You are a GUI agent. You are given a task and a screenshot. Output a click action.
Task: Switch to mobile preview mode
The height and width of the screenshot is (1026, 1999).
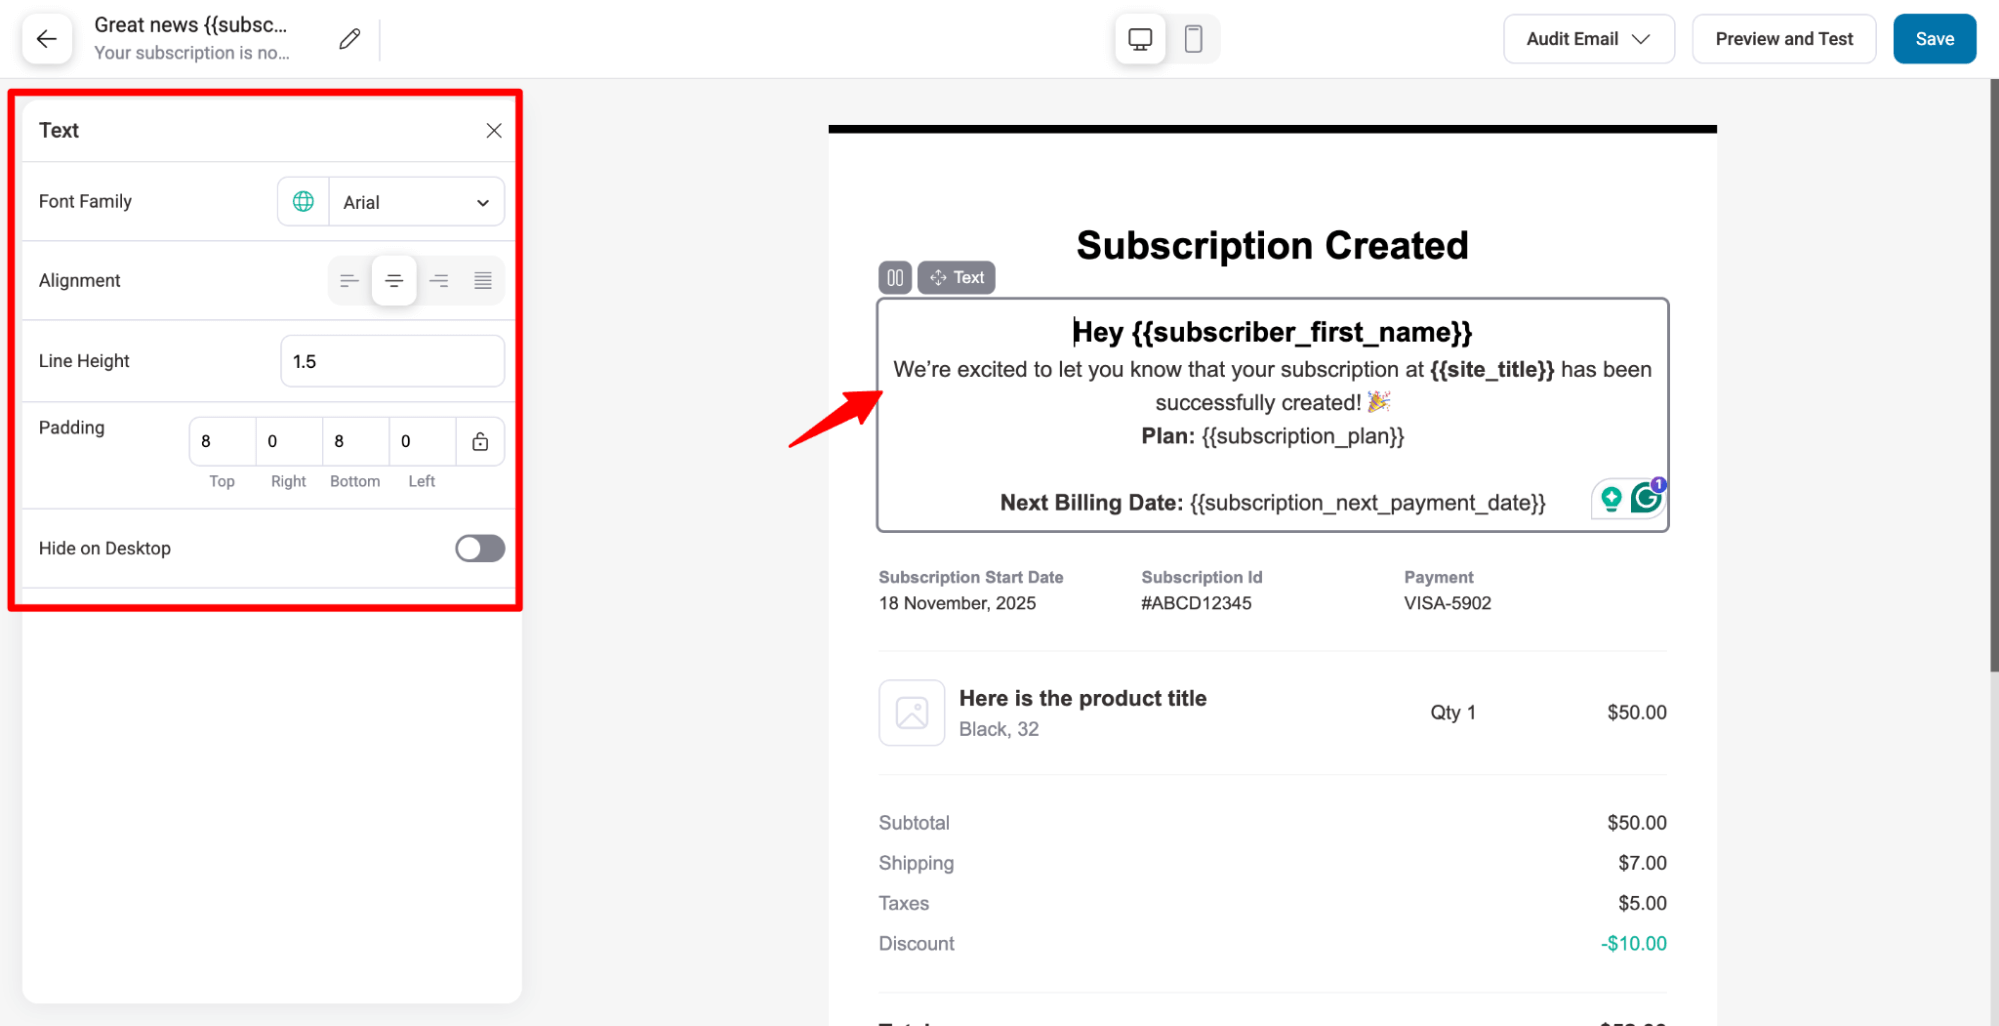[1193, 38]
